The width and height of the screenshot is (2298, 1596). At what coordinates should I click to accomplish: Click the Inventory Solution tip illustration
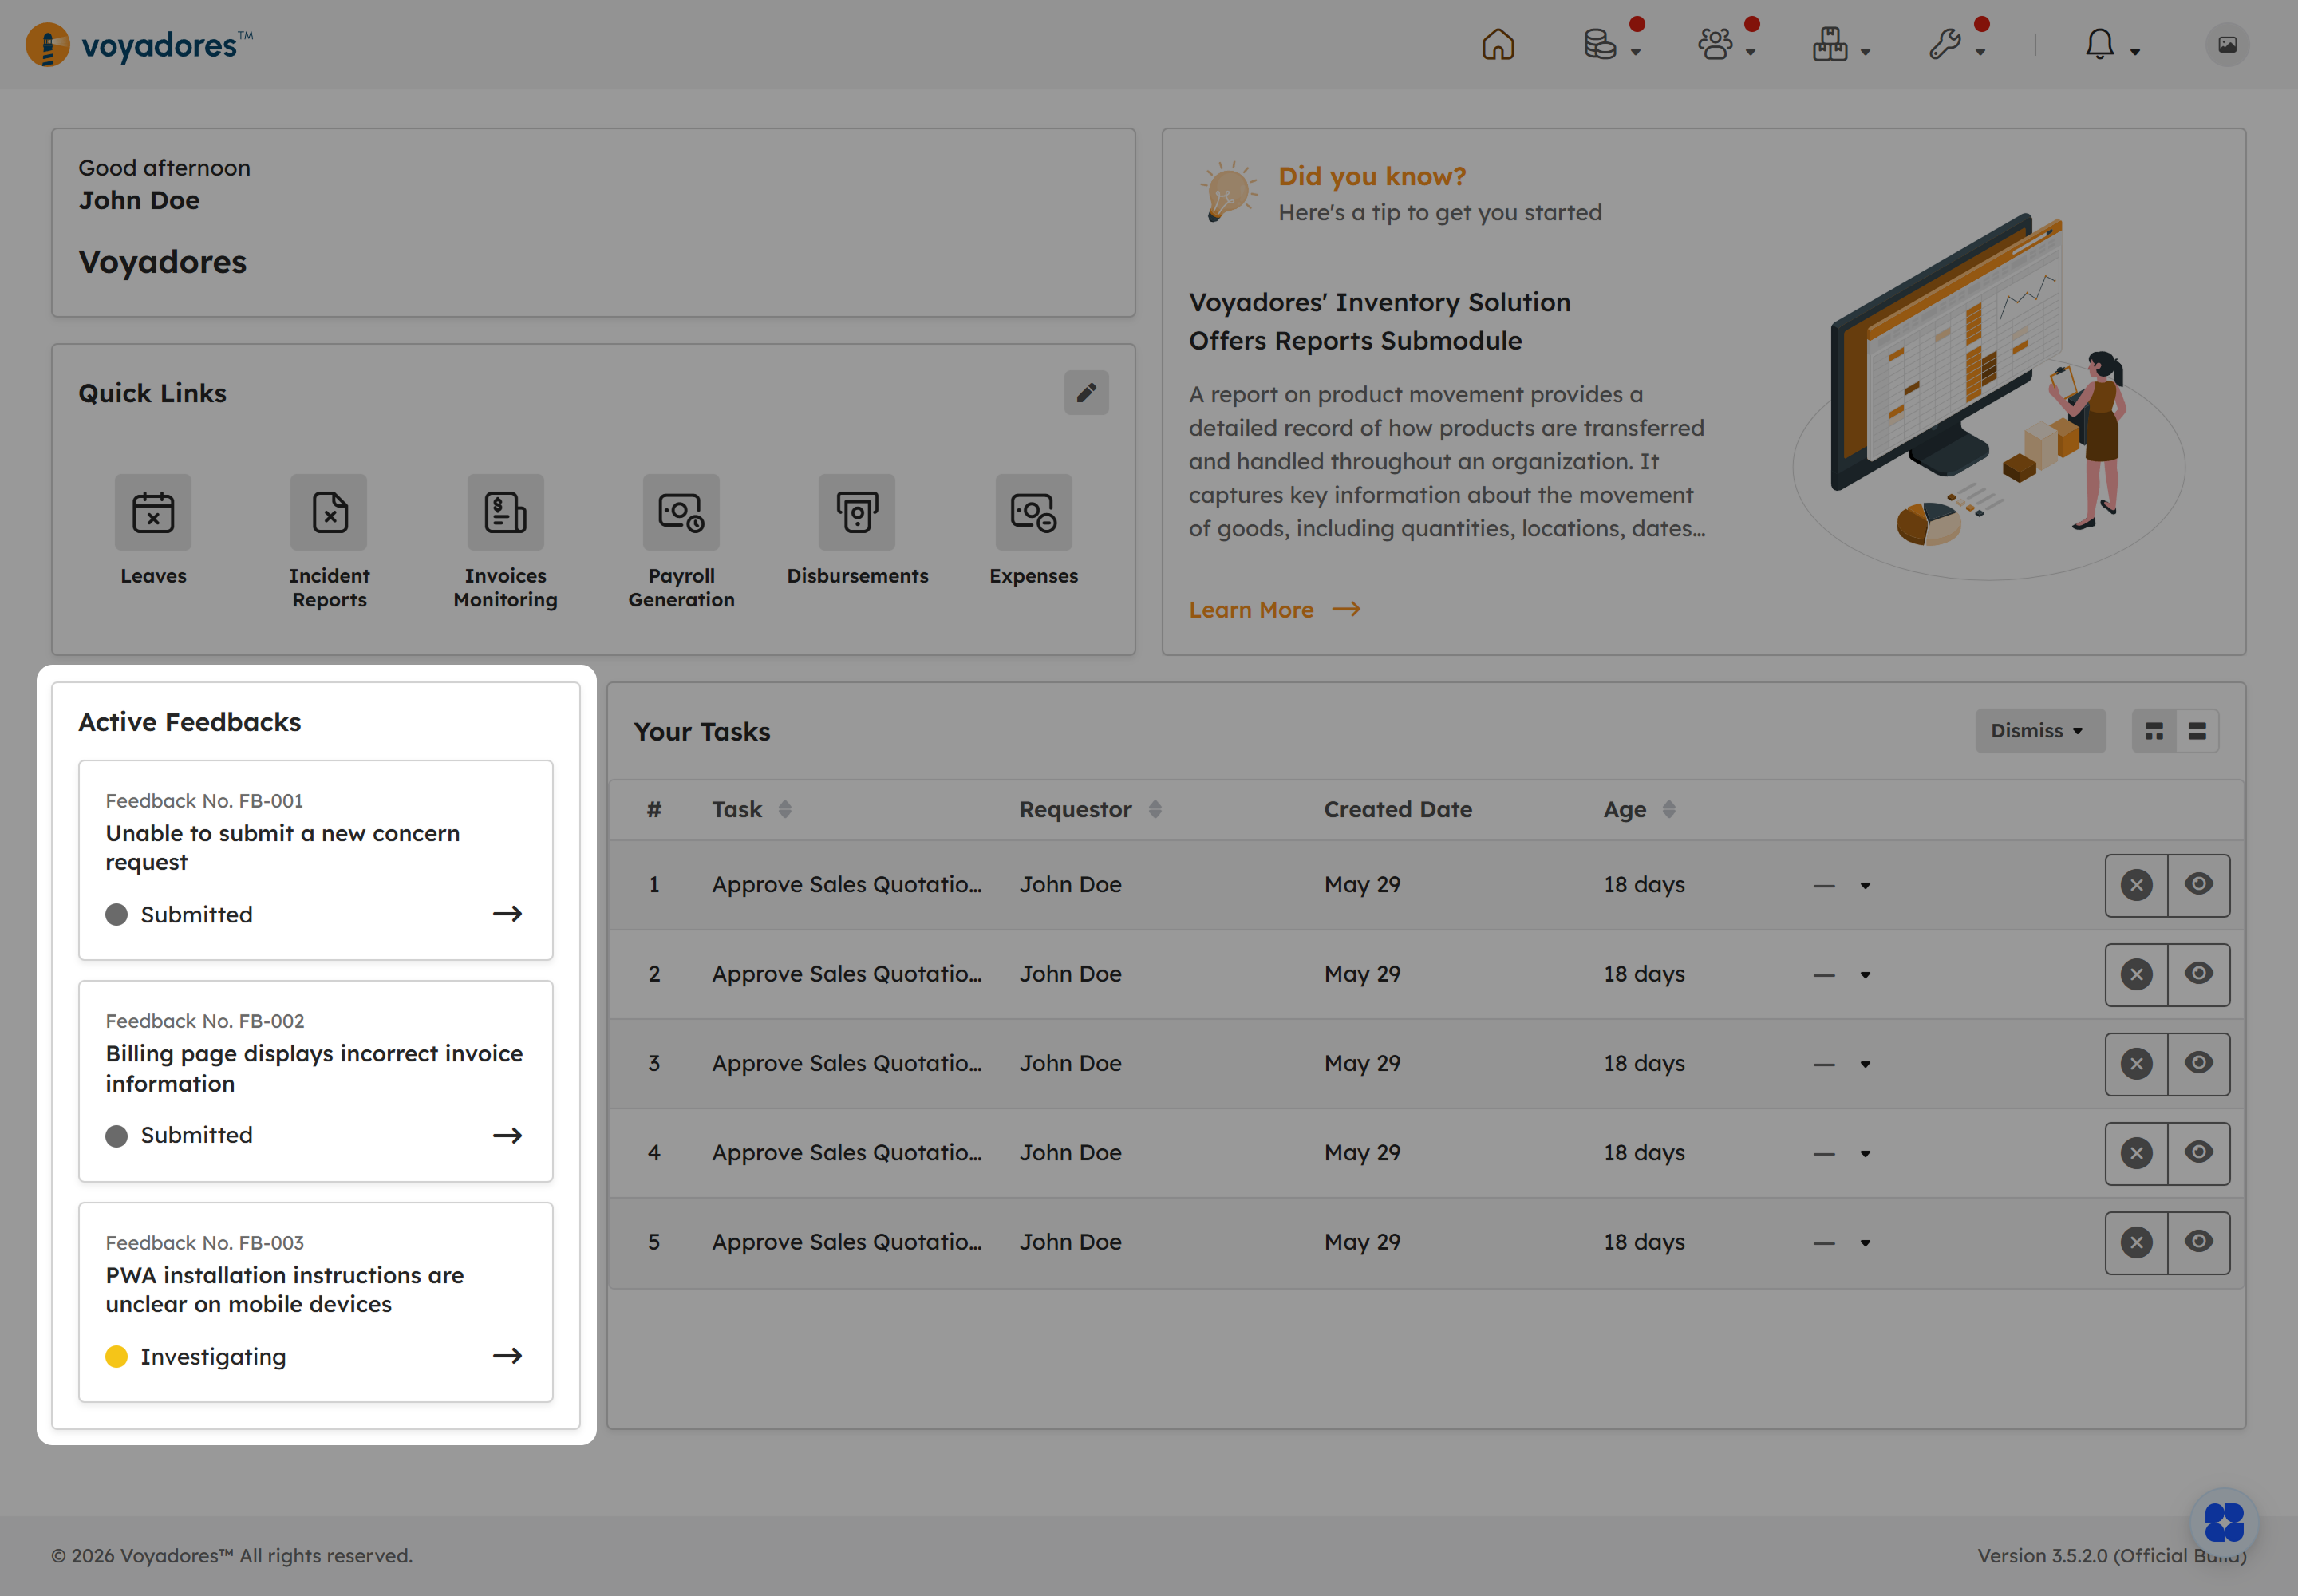tap(1988, 396)
